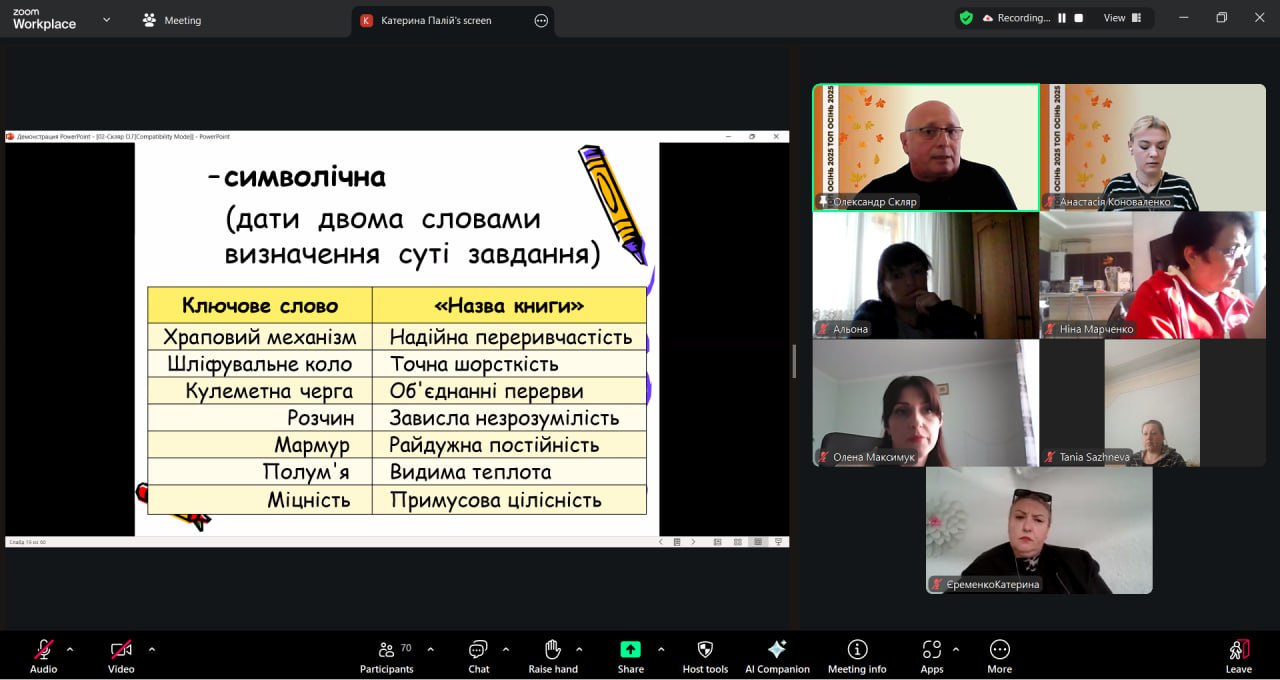Stop the recording

tap(1079, 18)
